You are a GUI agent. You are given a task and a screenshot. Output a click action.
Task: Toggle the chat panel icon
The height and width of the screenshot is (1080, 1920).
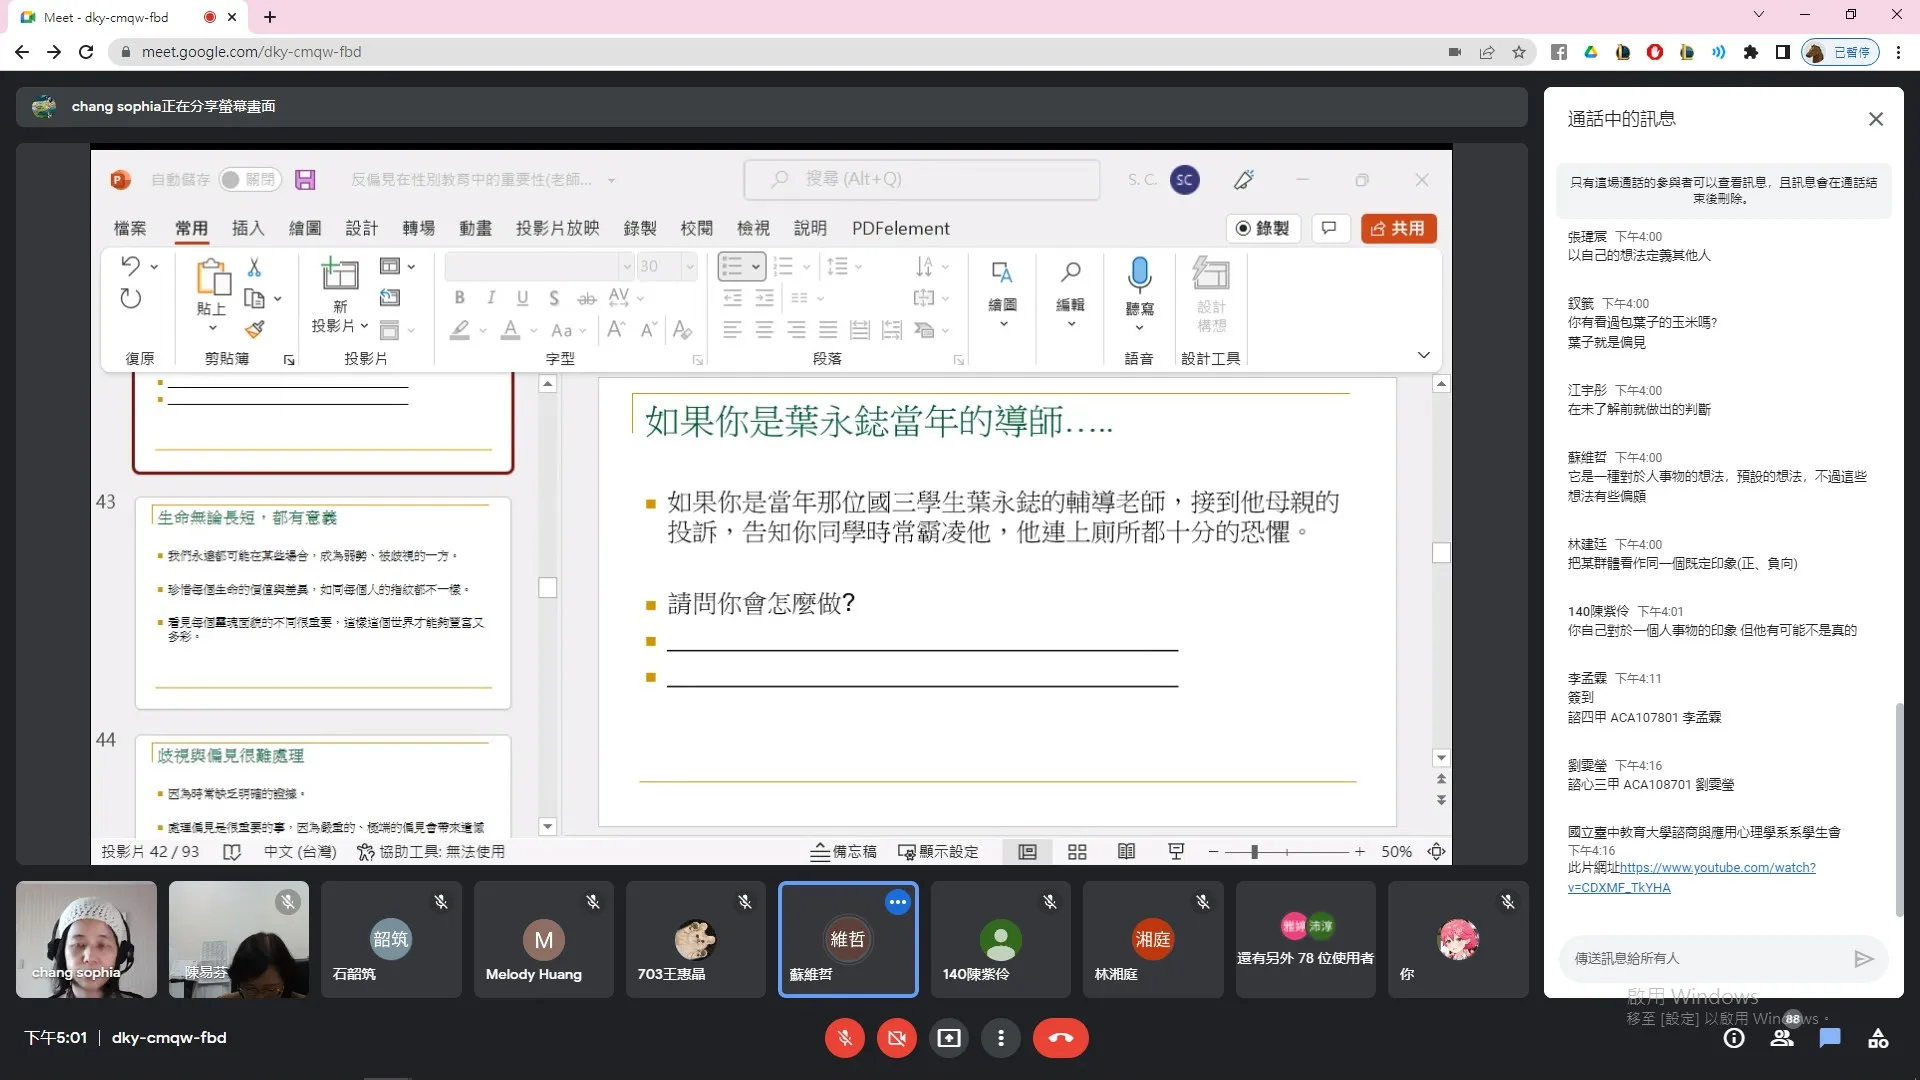coord(1830,1038)
